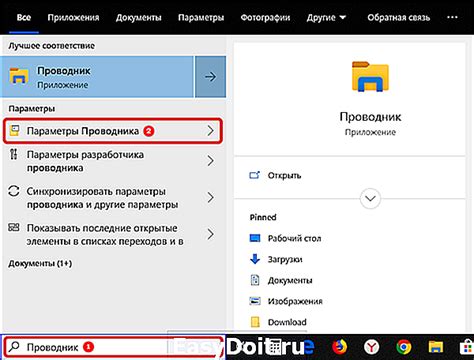Open Calculator from the taskbar
Image resolution: width=474 pixels, height=360 pixels.
point(275,347)
